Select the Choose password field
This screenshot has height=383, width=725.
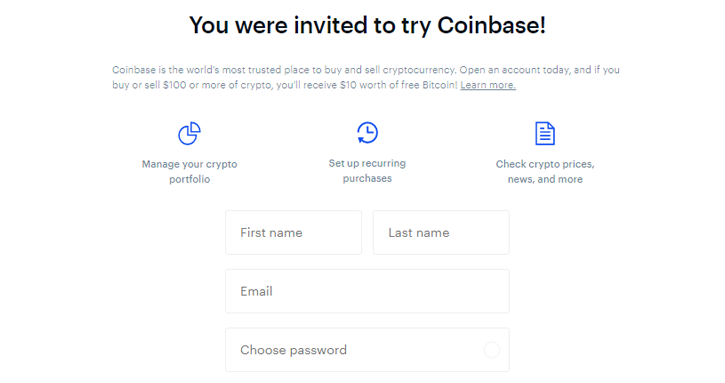367,350
